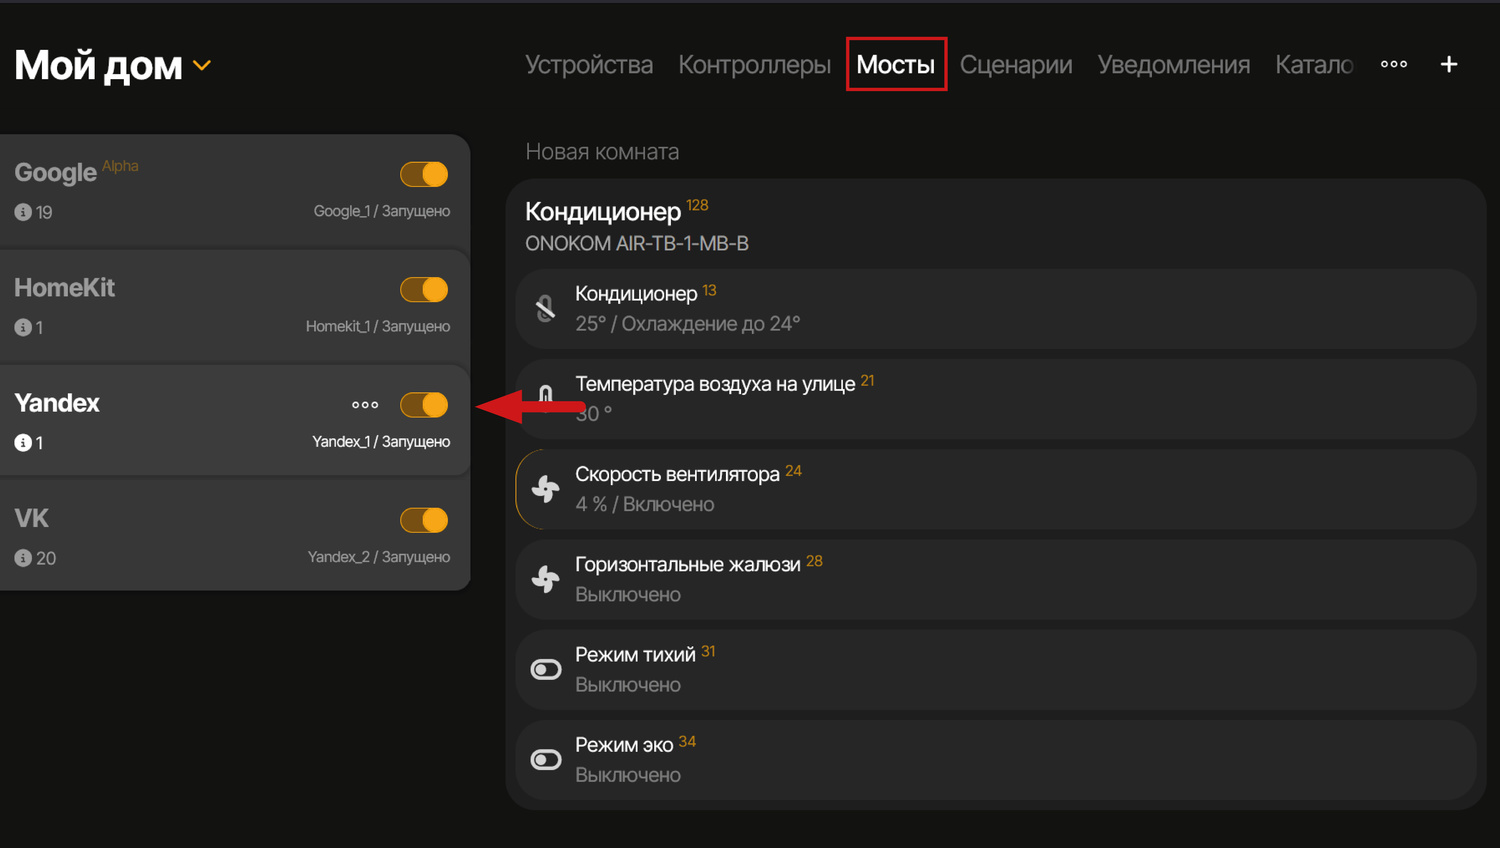Disable the Google bridge toggle
Screen dimensions: 1500x848
[x=424, y=174]
